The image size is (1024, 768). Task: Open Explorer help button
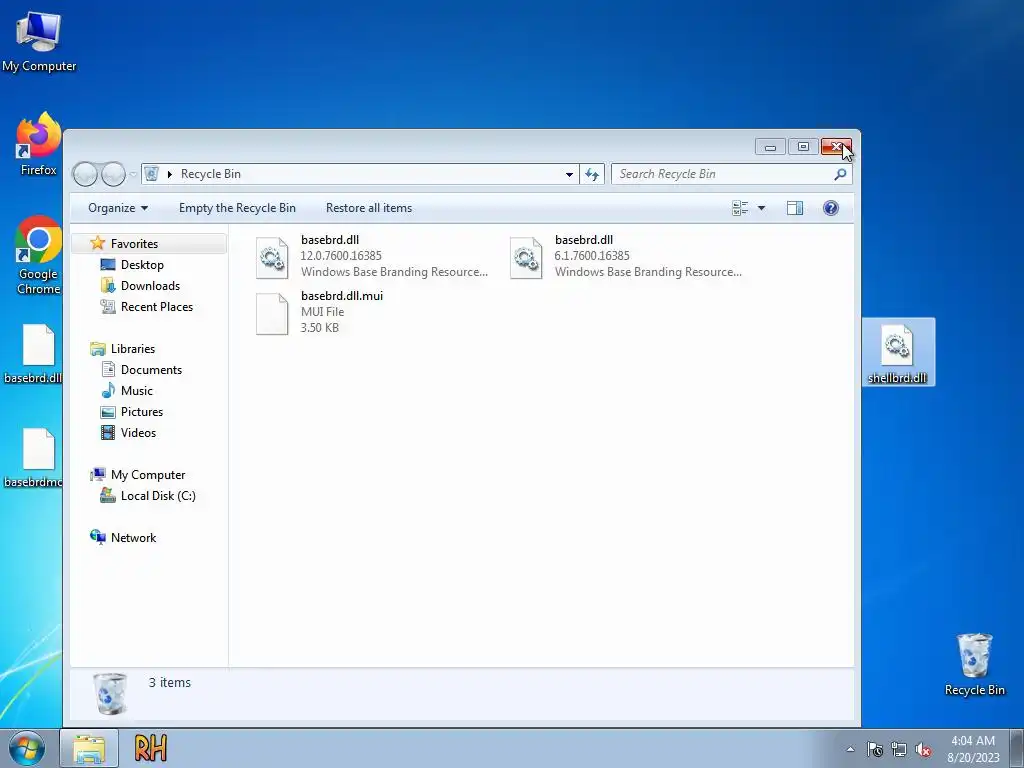coord(831,208)
